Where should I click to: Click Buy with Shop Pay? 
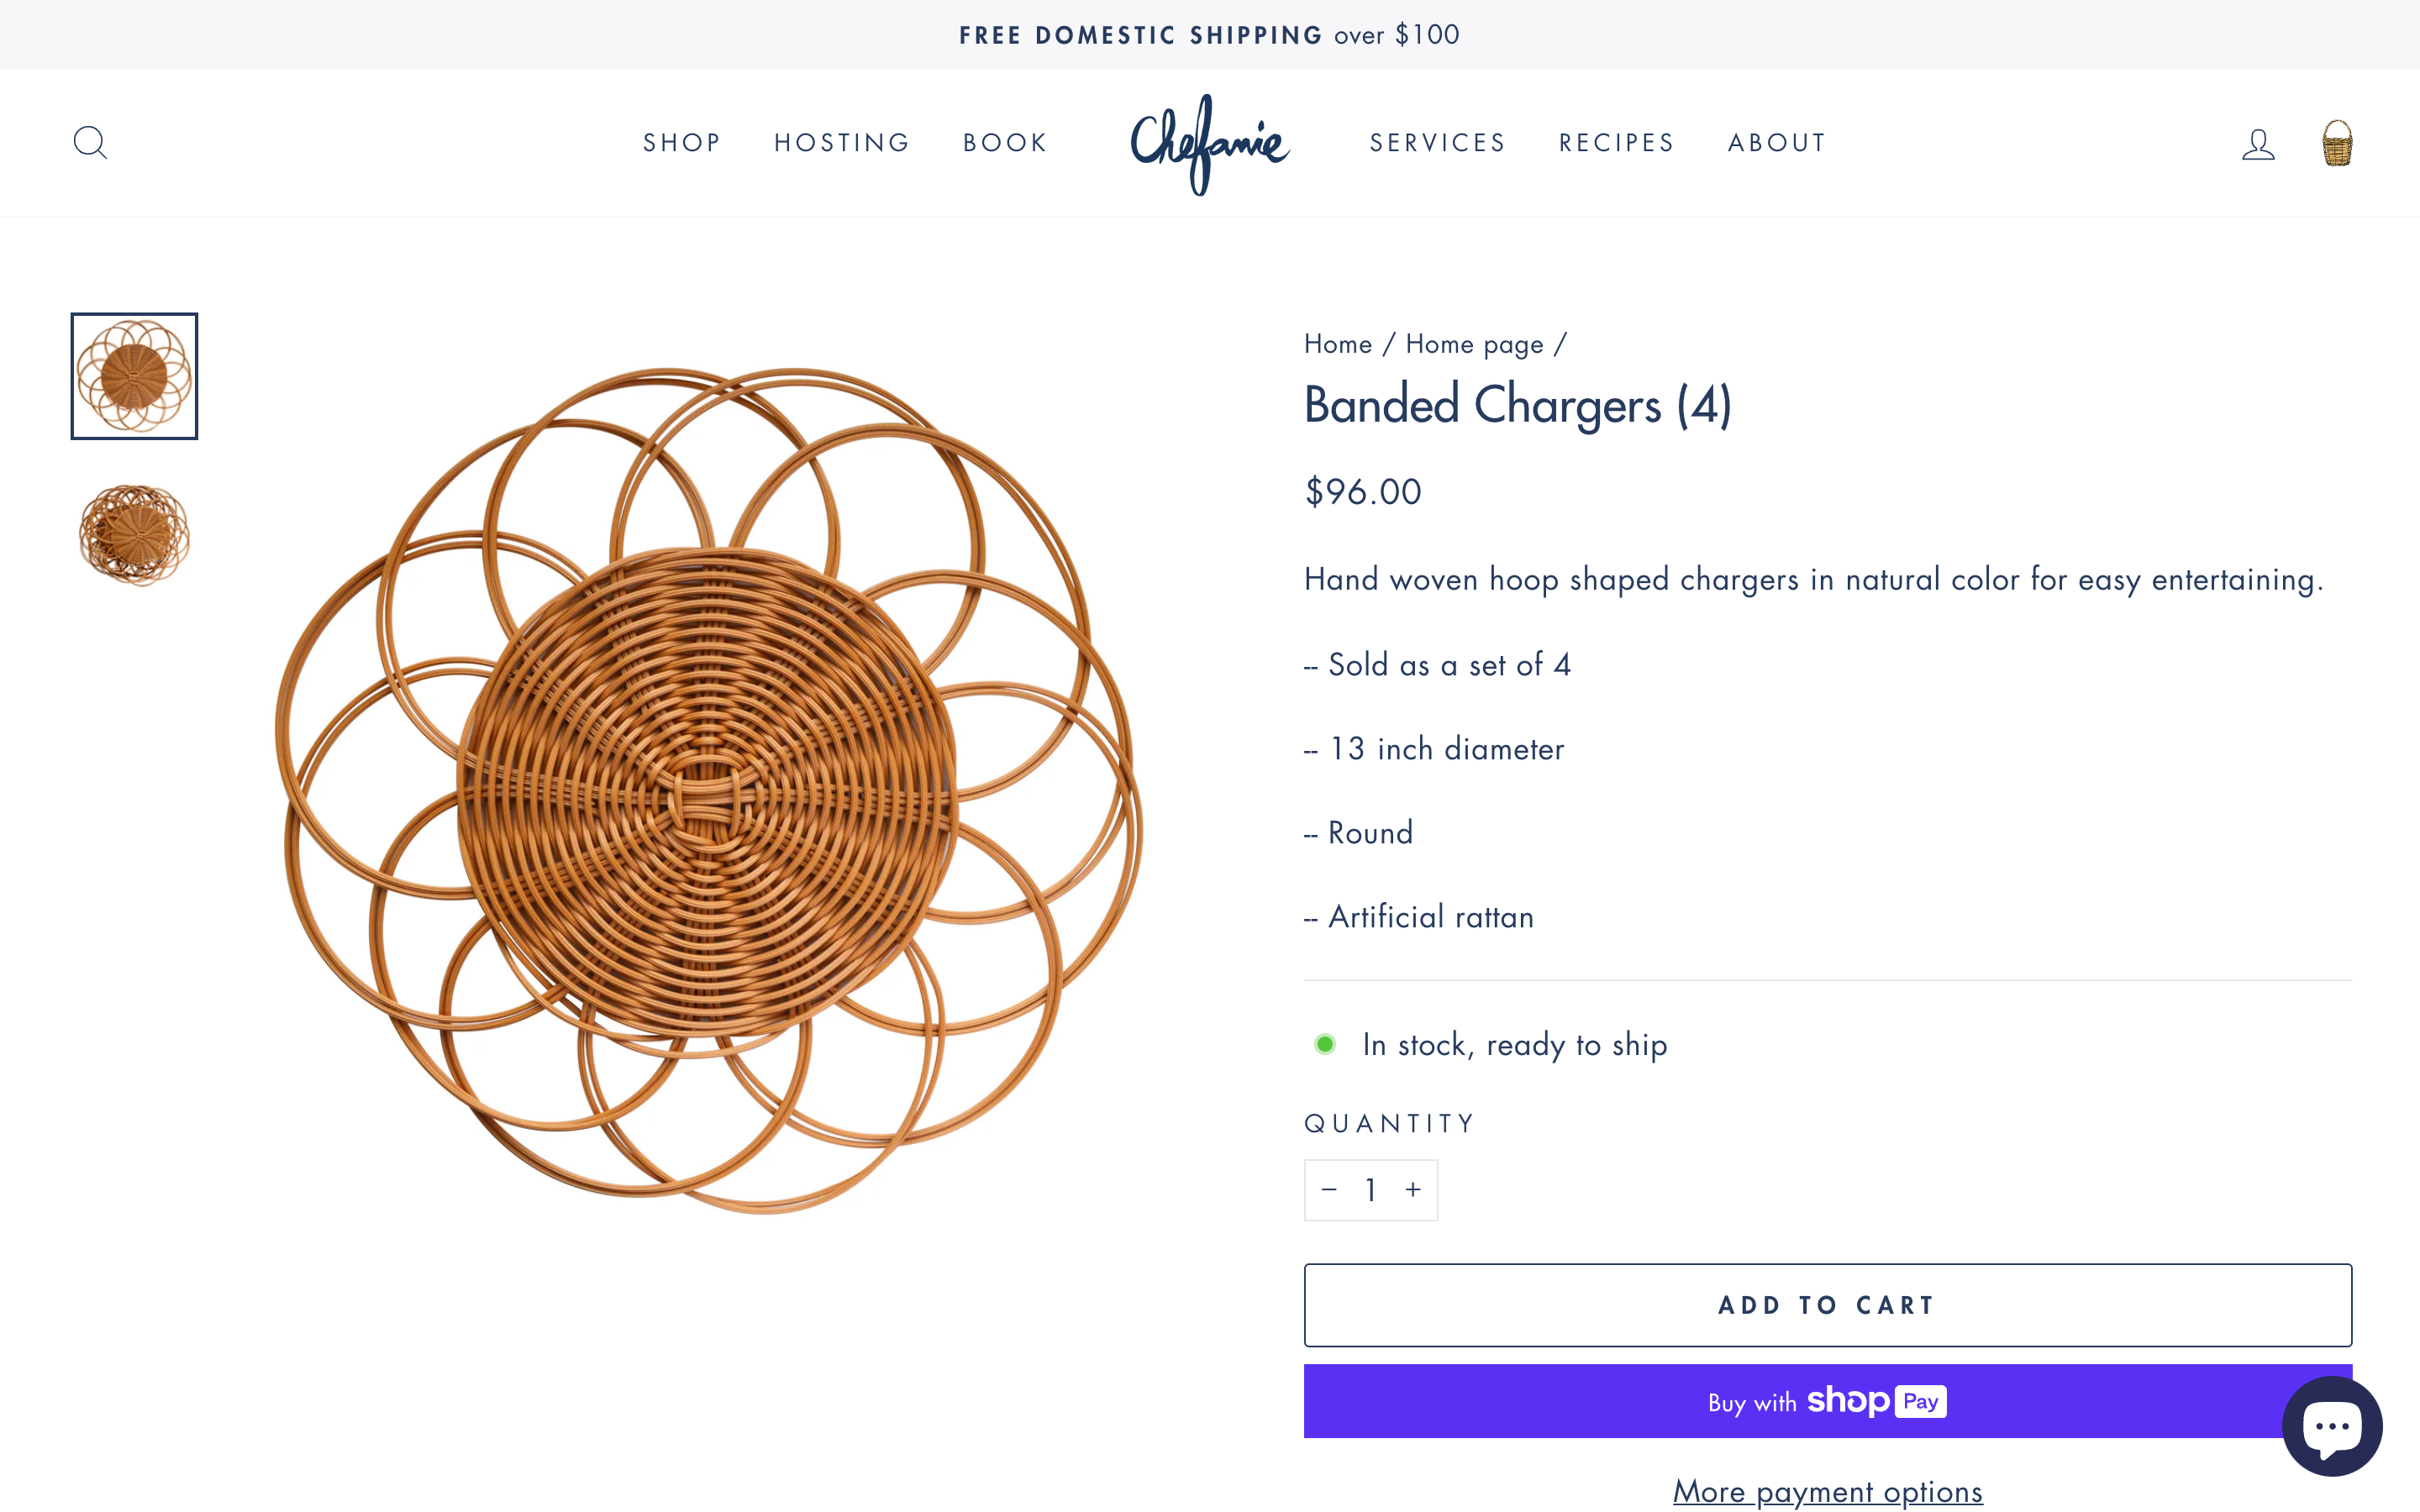[x=1826, y=1401]
